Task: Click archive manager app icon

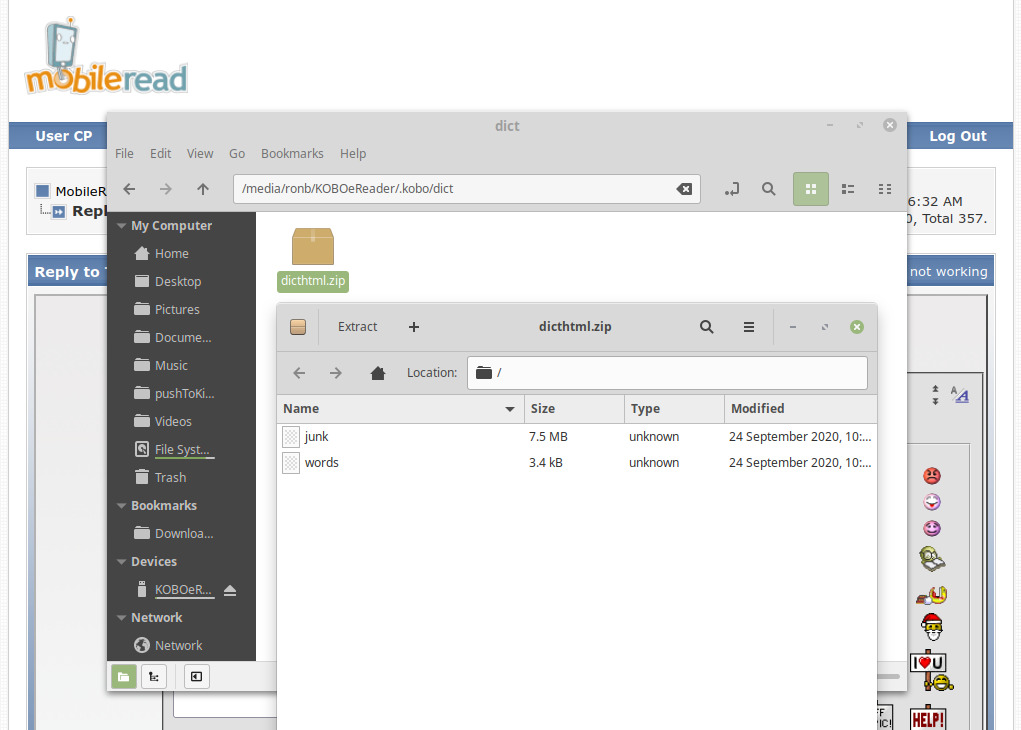Action: click(x=298, y=327)
